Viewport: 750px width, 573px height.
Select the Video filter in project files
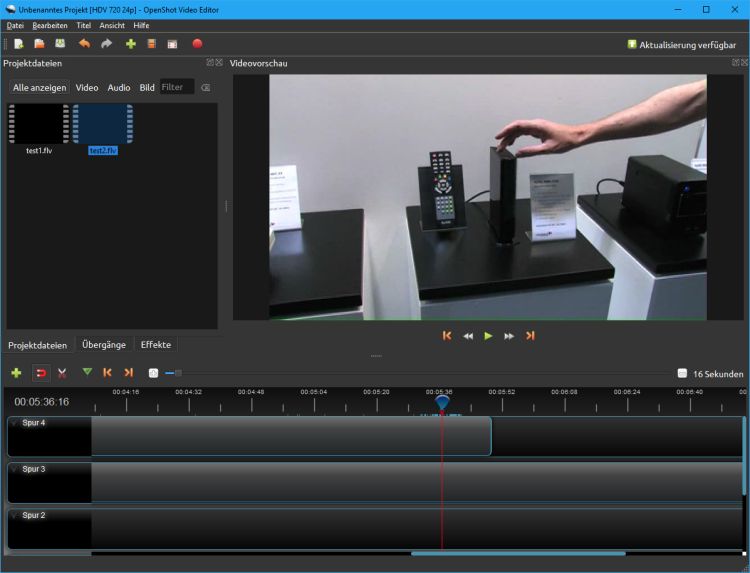87,88
